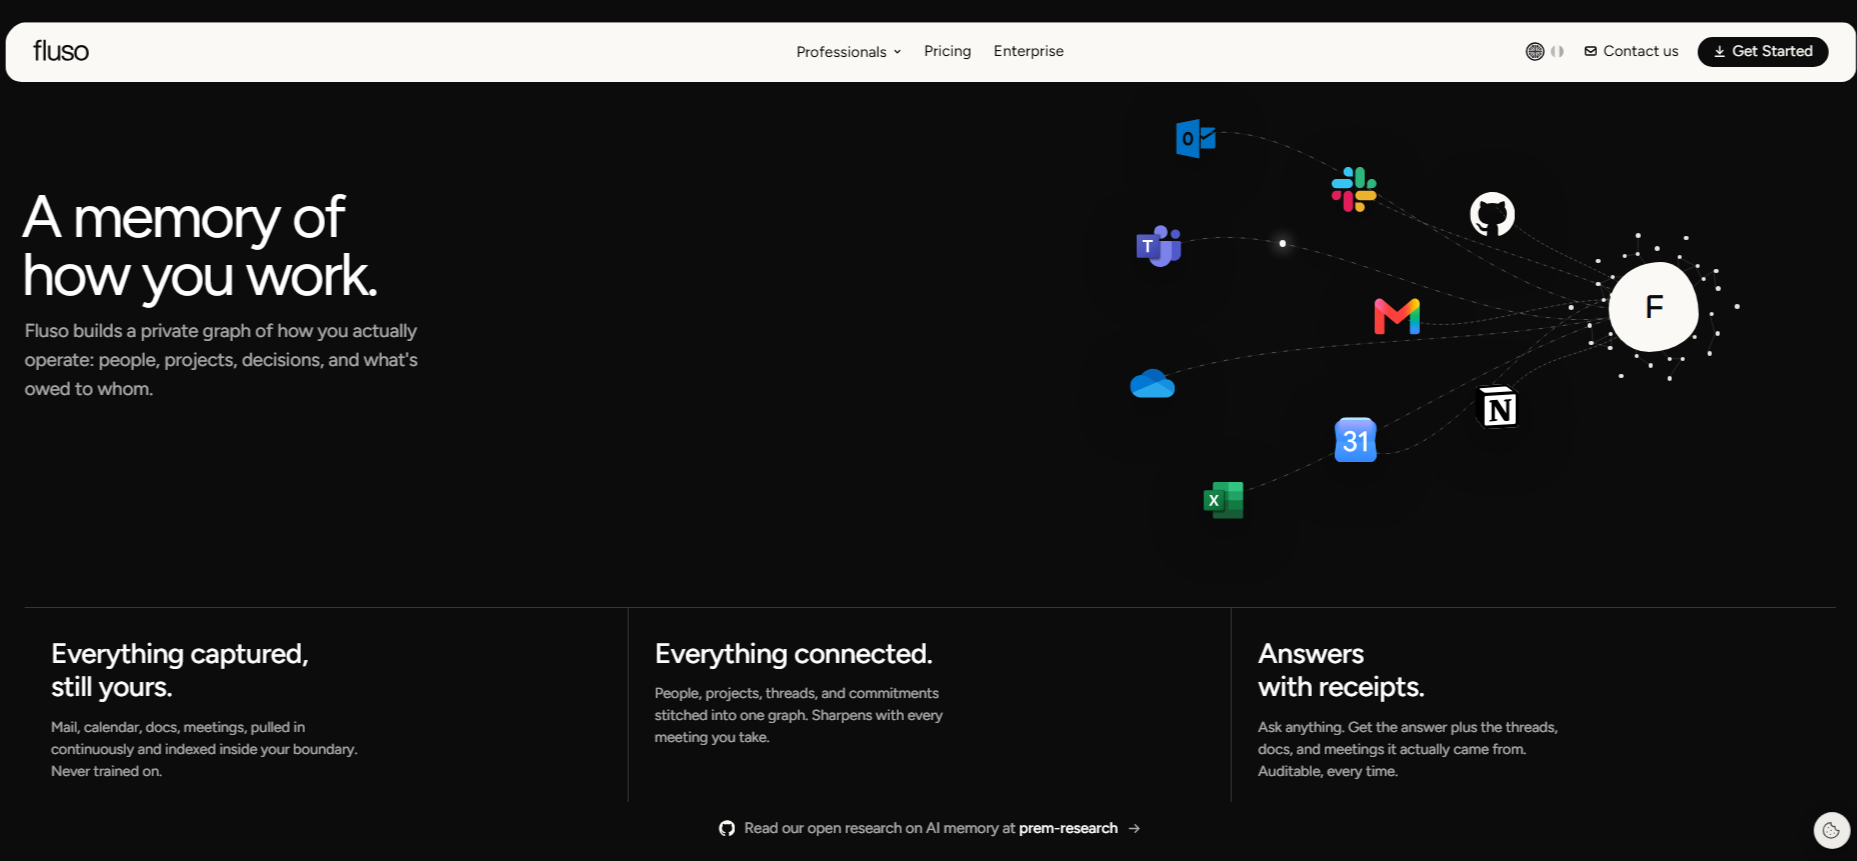Select the Google Calendar 31 icon
This screenshot has height=861, width=1857.
tap(1355, 440)
